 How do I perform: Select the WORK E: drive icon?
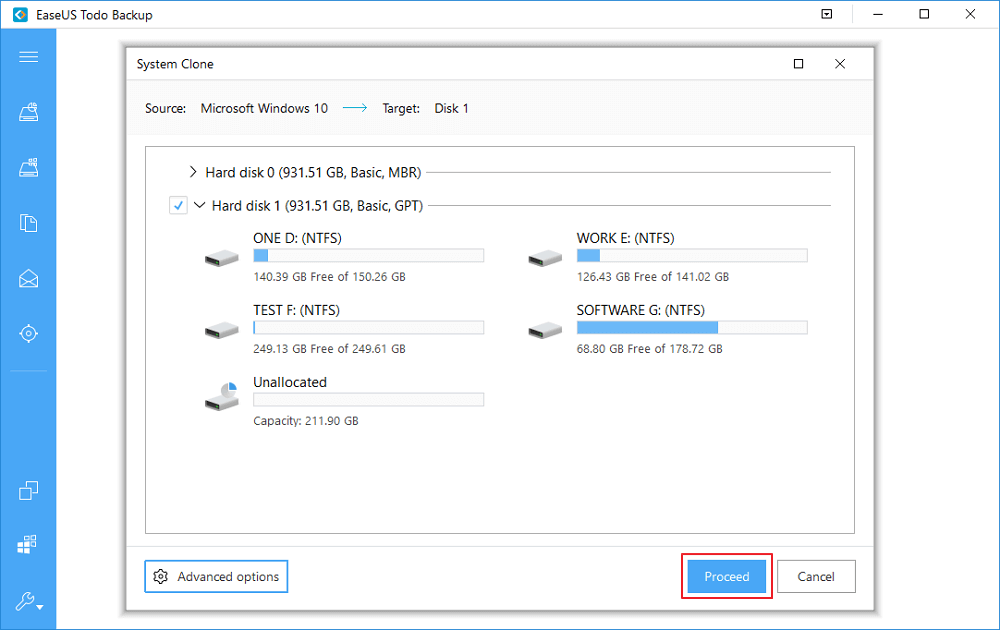(545, 258)
